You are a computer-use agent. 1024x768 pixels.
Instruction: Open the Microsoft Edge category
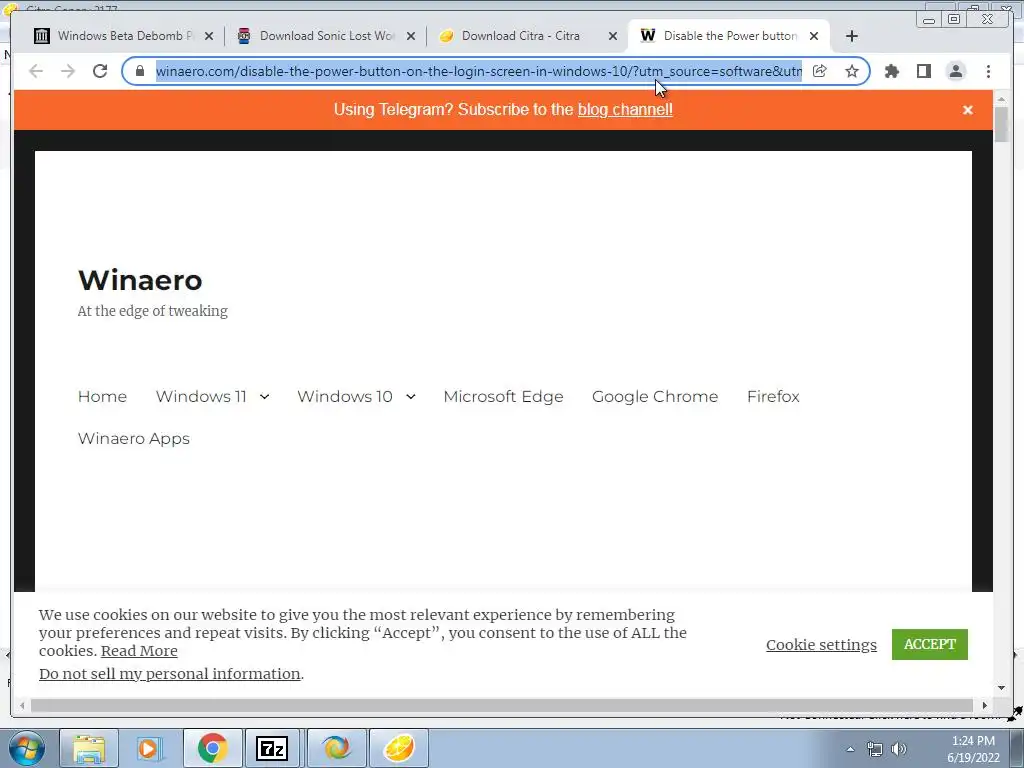coord(504,396)
